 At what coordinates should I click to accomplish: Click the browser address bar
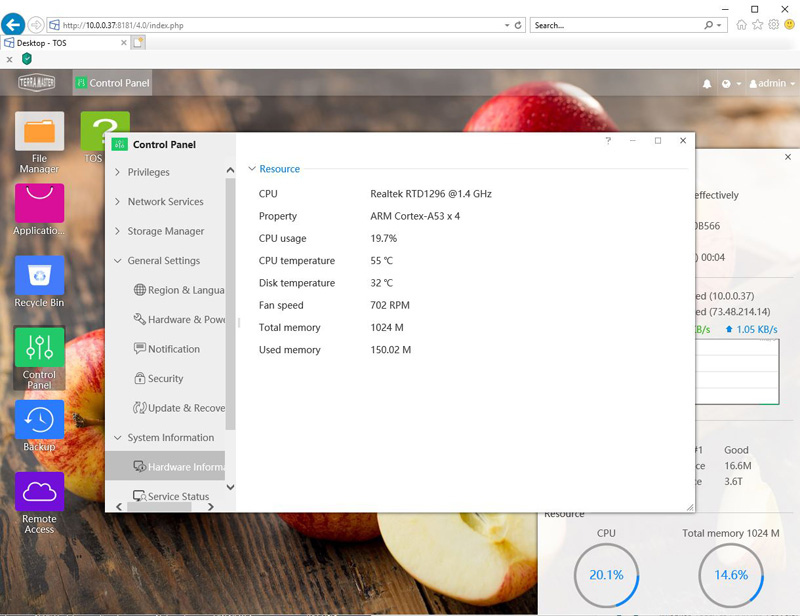point(290,25)
